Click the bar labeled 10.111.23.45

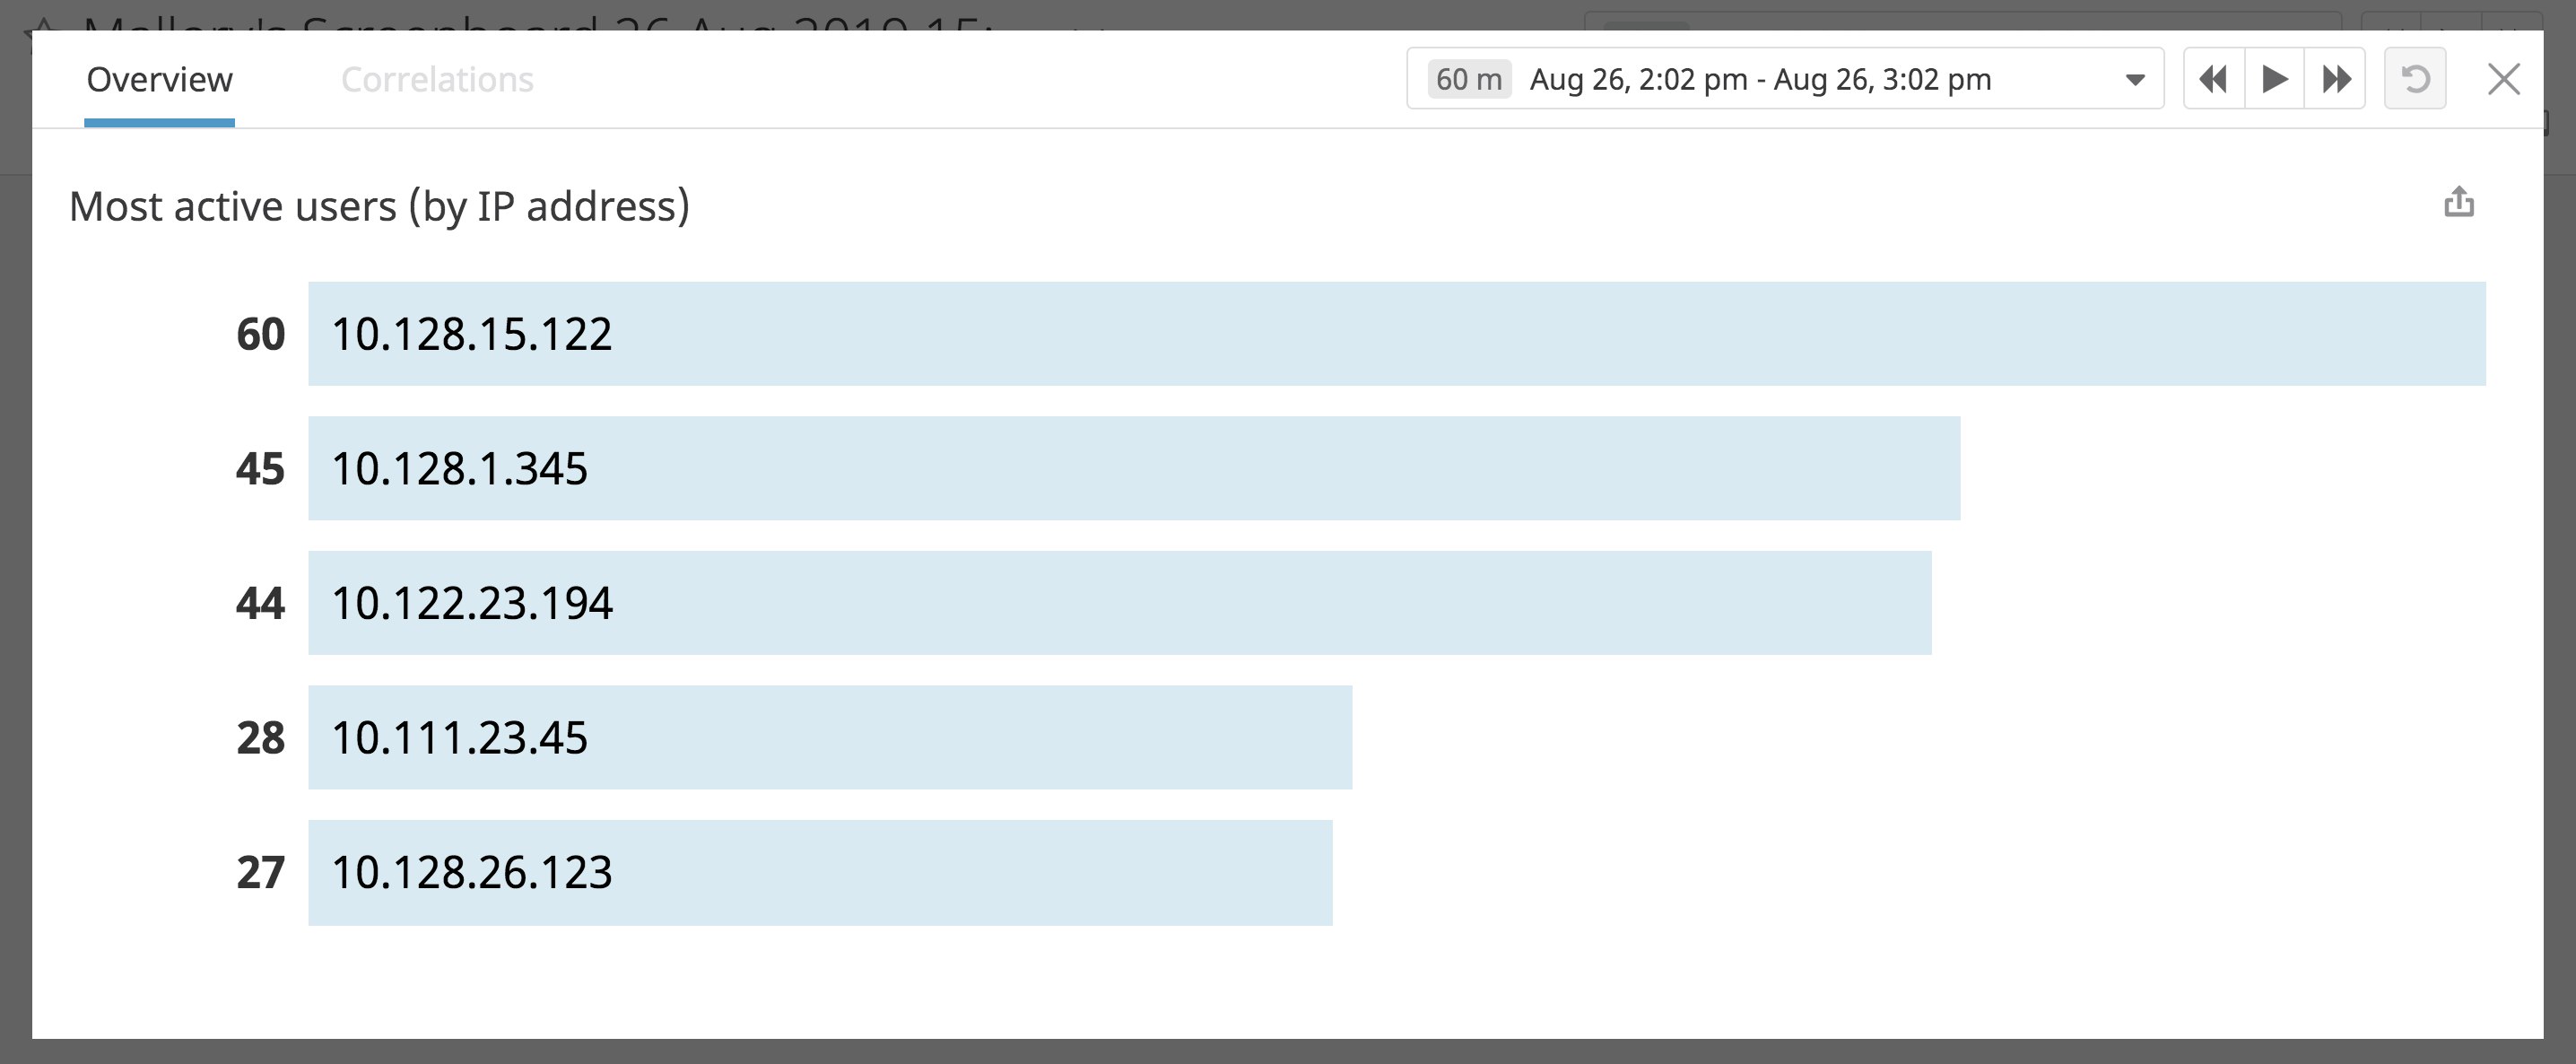coord(829,738)
